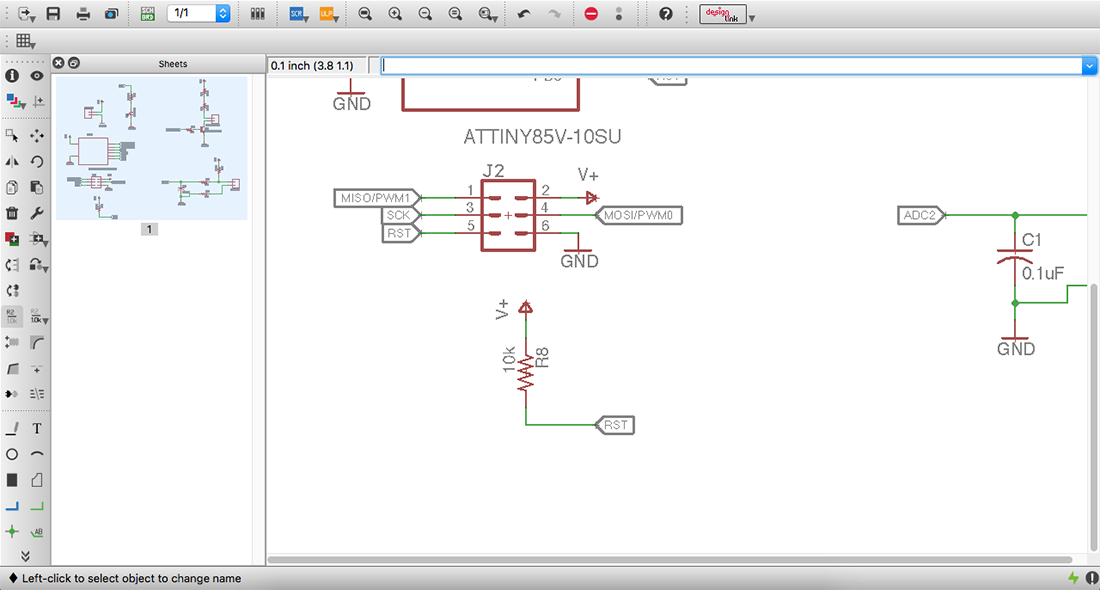
Task: Stop the current command with the red icon
Action: point(591,13)
